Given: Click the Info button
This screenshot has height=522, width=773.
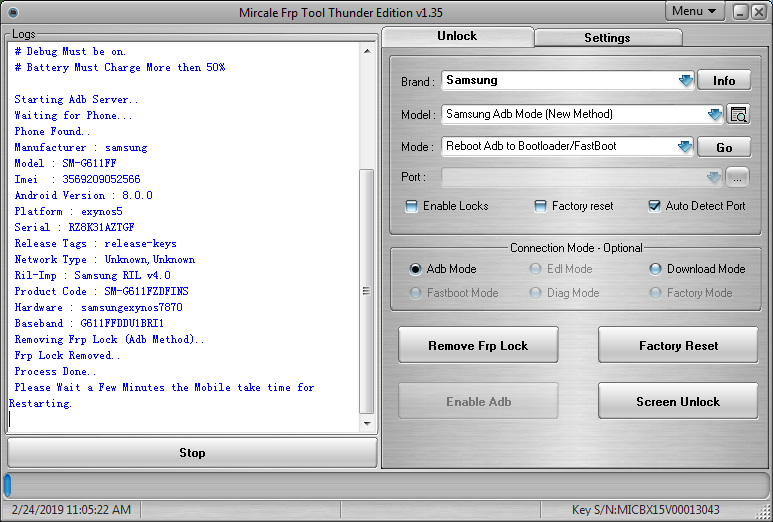Looking at the screenshot, I should coord(724,80).
